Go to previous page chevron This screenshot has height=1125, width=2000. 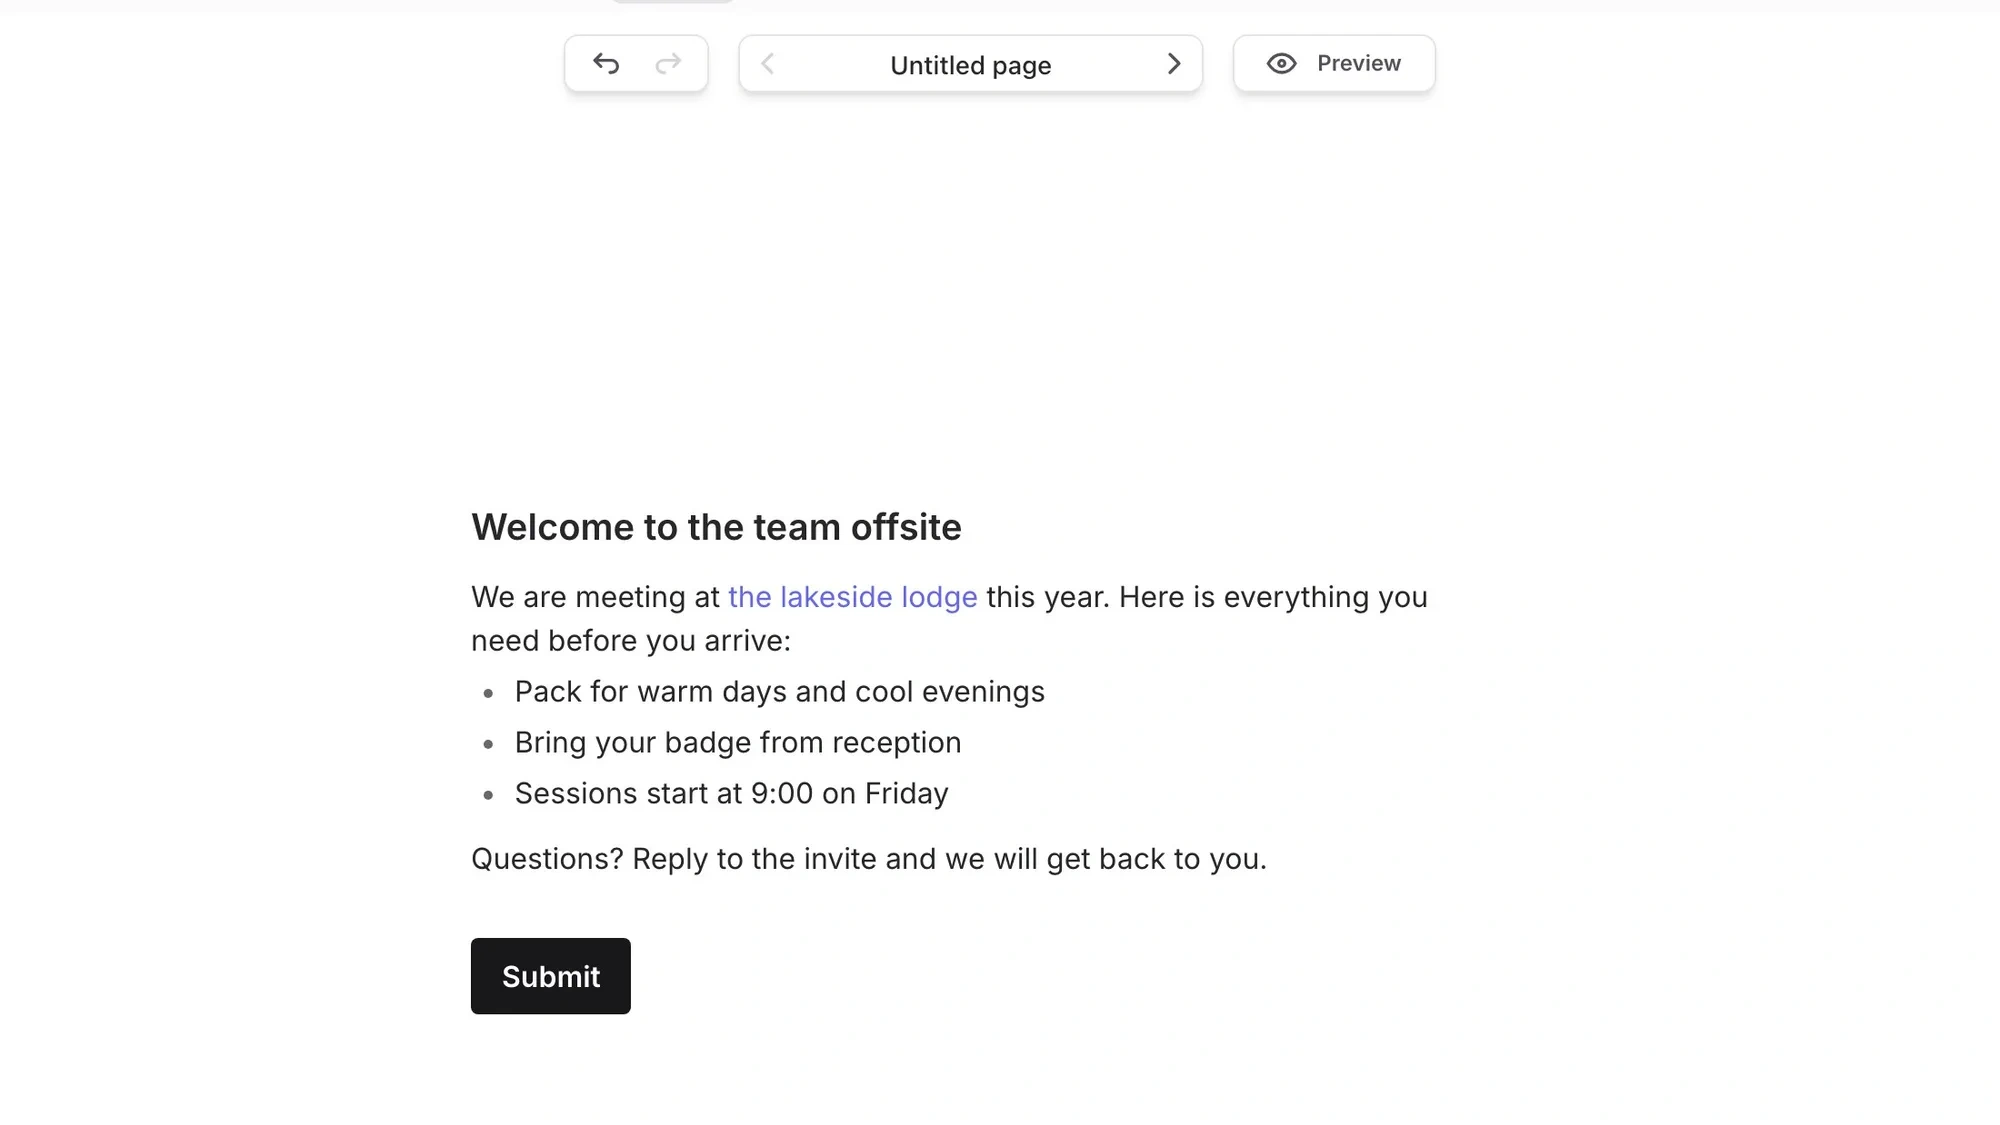[x=768, y=64]
